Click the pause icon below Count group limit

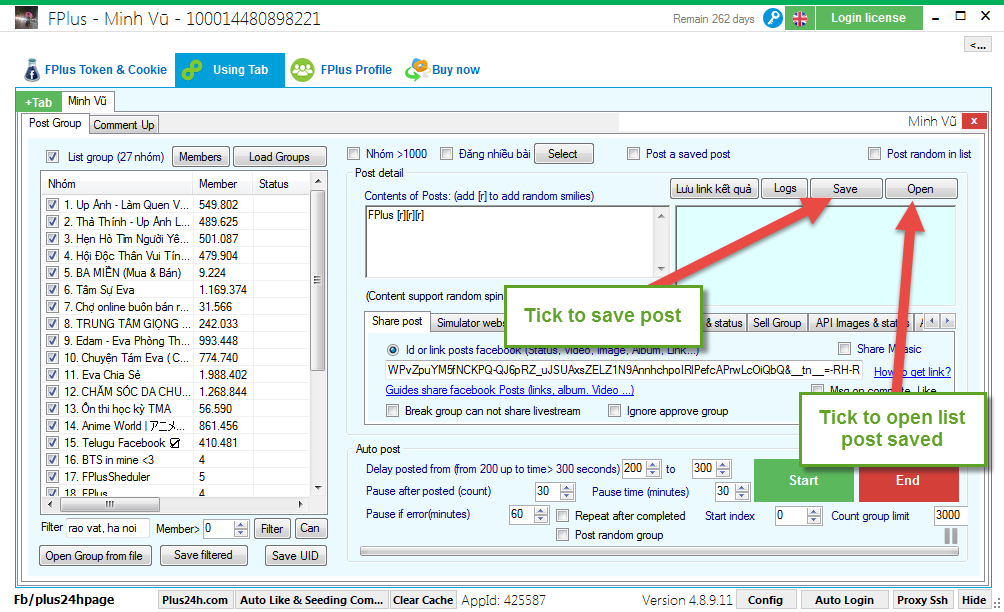pos(951,536)
